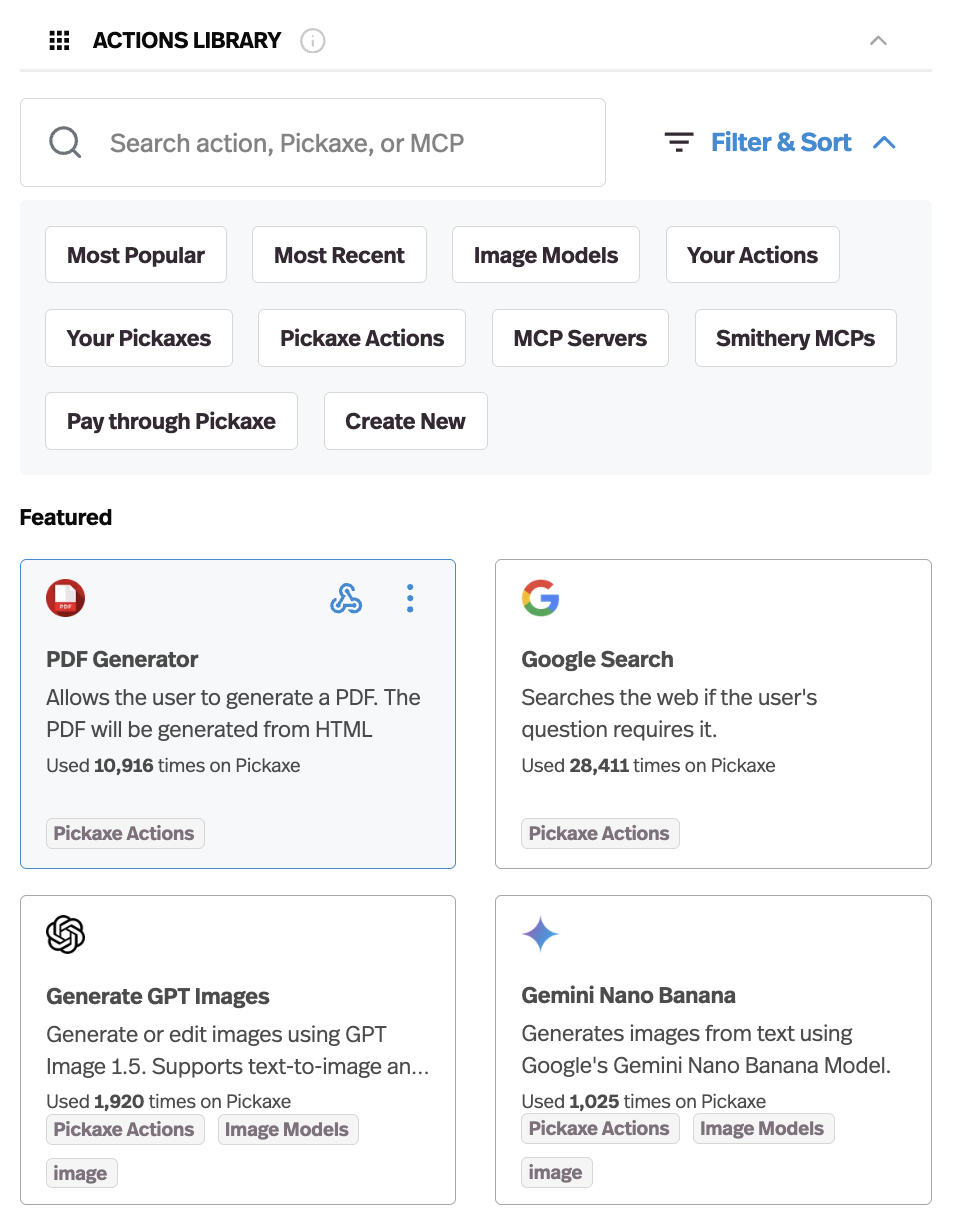Open the PDF Generator three-dot menu
Image resolution: width=962 pixels, height=1222 pixels.
pos(410,598)
